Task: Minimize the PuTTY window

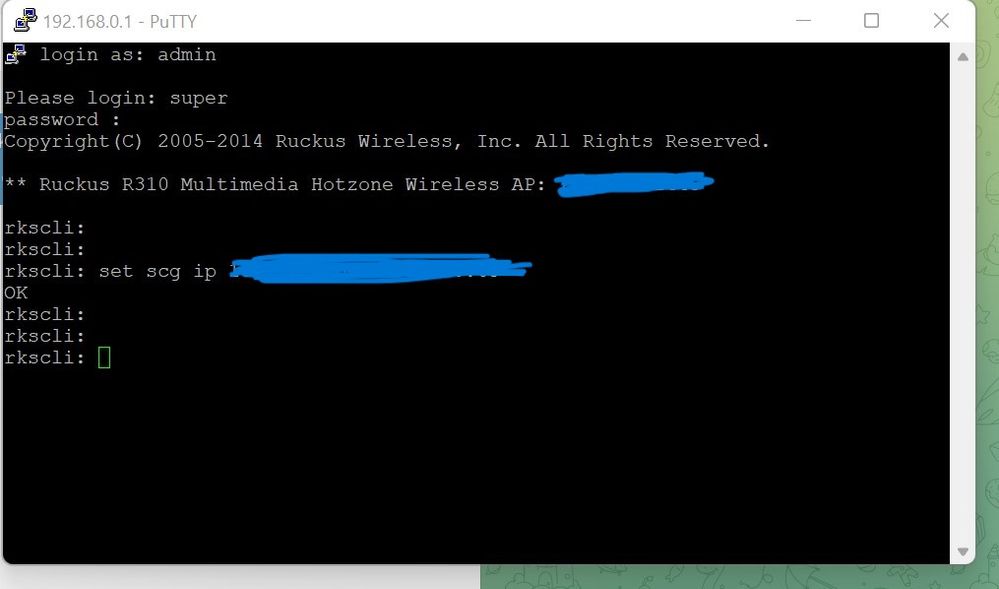Action: click(803, 20)
